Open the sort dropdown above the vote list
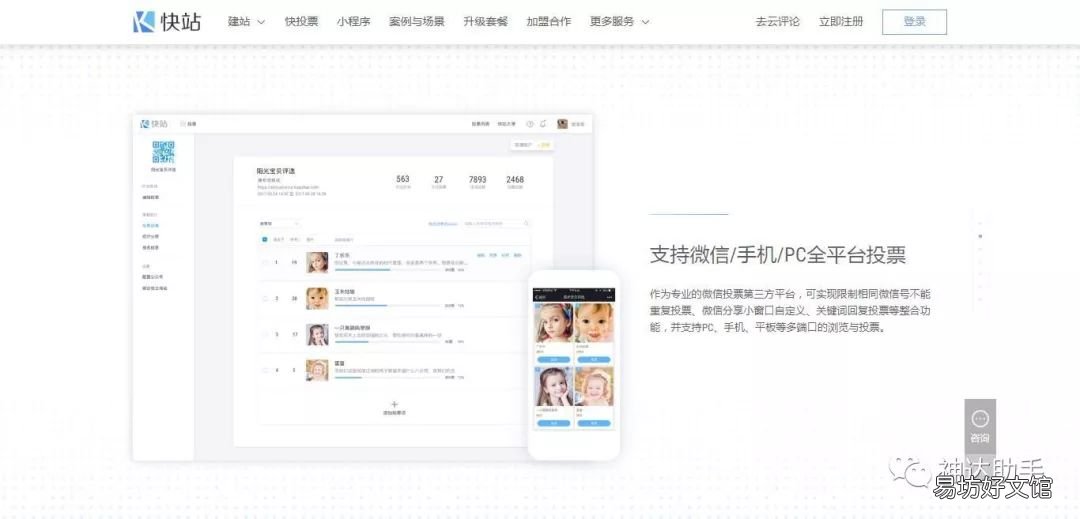The image size is (1080, 519). click(279, 224)
